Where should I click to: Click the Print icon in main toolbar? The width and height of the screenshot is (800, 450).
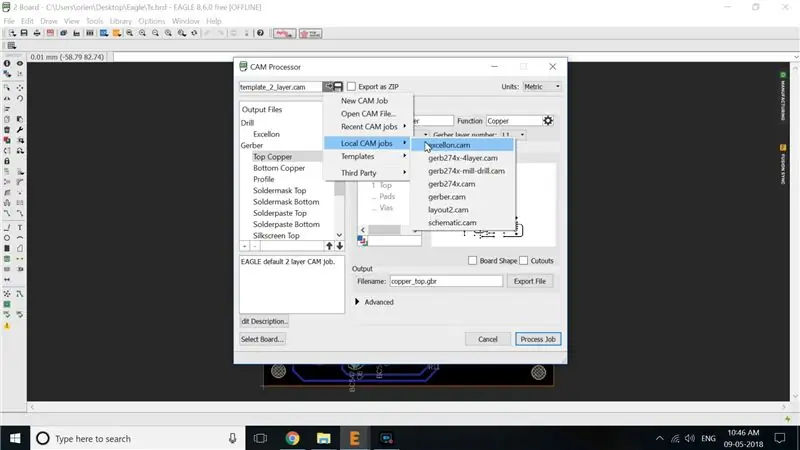(37, 33)
